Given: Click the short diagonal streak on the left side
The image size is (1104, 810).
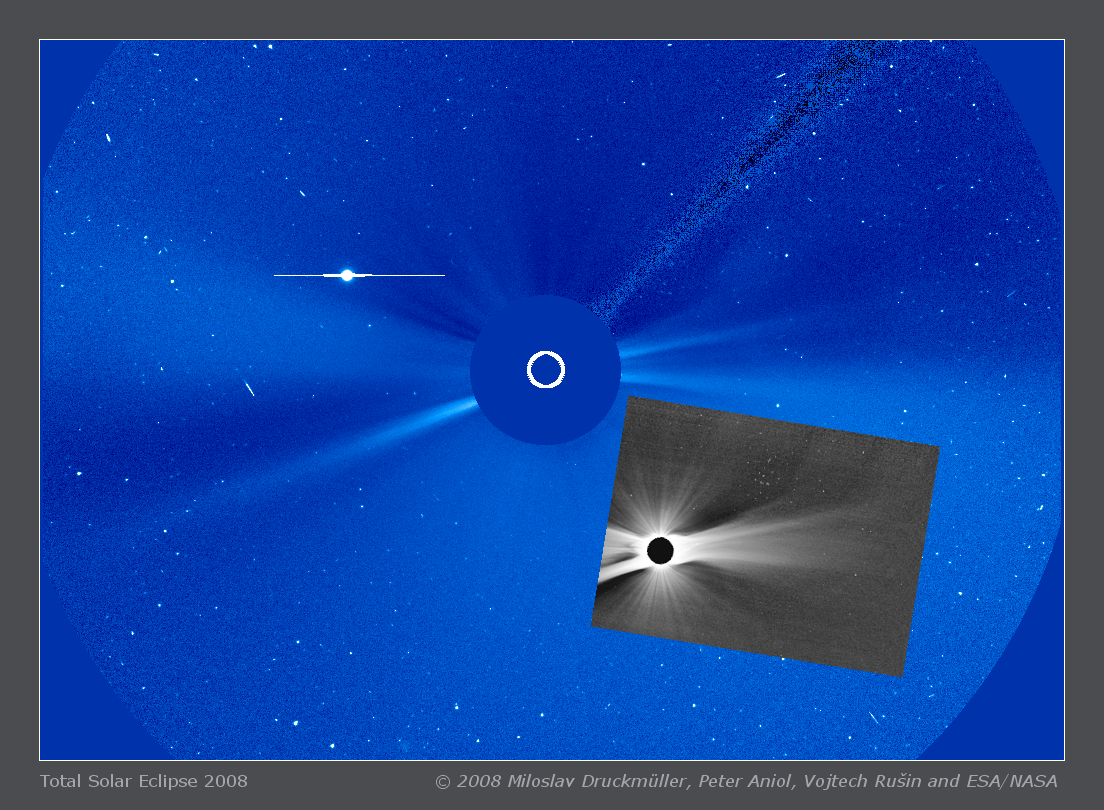Looking at the screenshot, I should pos(249,388).
